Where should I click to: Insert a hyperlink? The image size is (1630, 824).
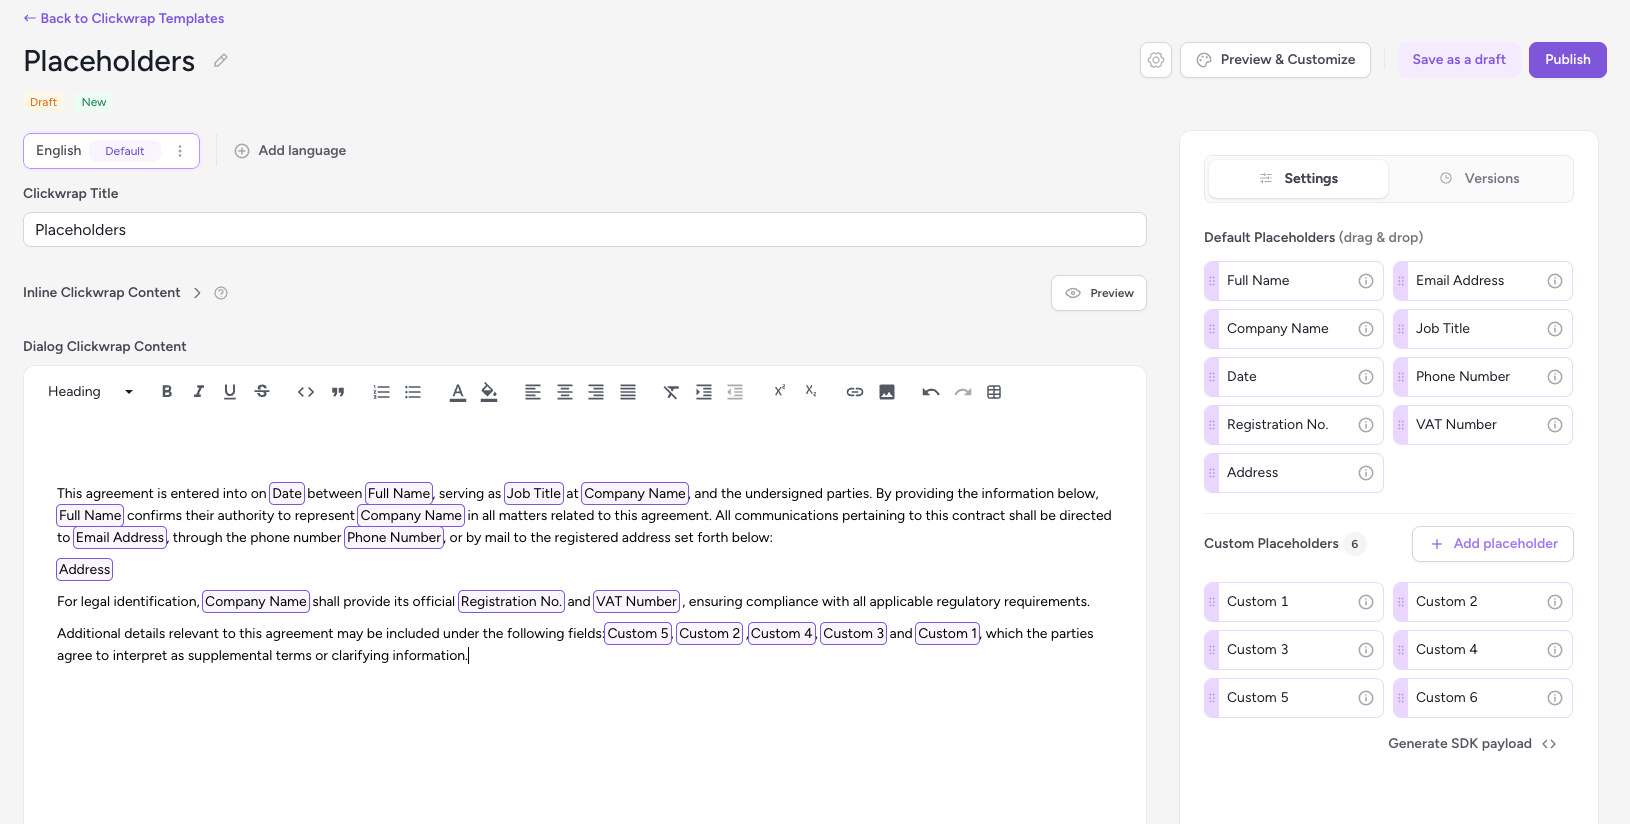tap(855, 392)
